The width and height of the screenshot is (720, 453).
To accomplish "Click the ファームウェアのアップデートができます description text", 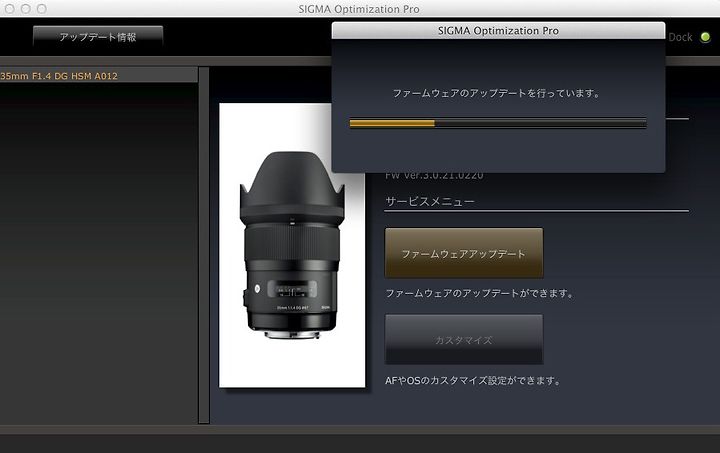I will tap(480, 293).
